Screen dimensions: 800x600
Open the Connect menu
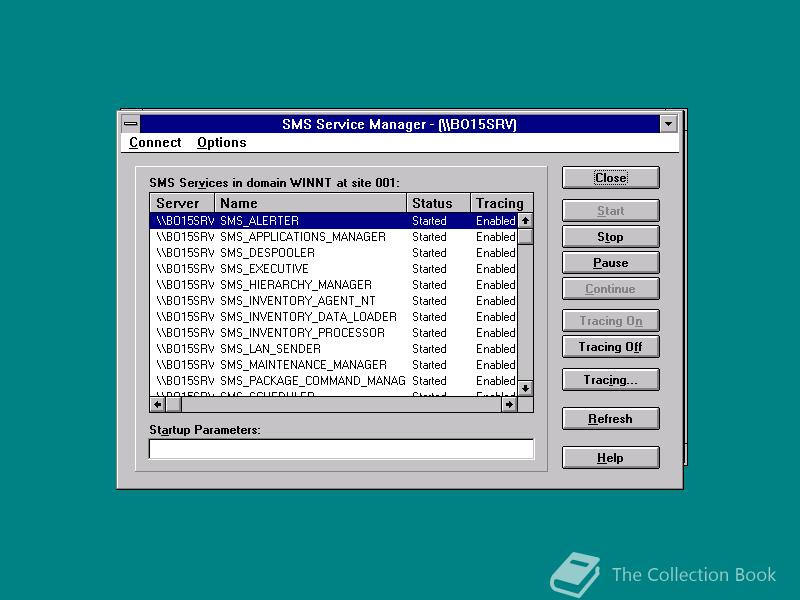tap(155, 142)
